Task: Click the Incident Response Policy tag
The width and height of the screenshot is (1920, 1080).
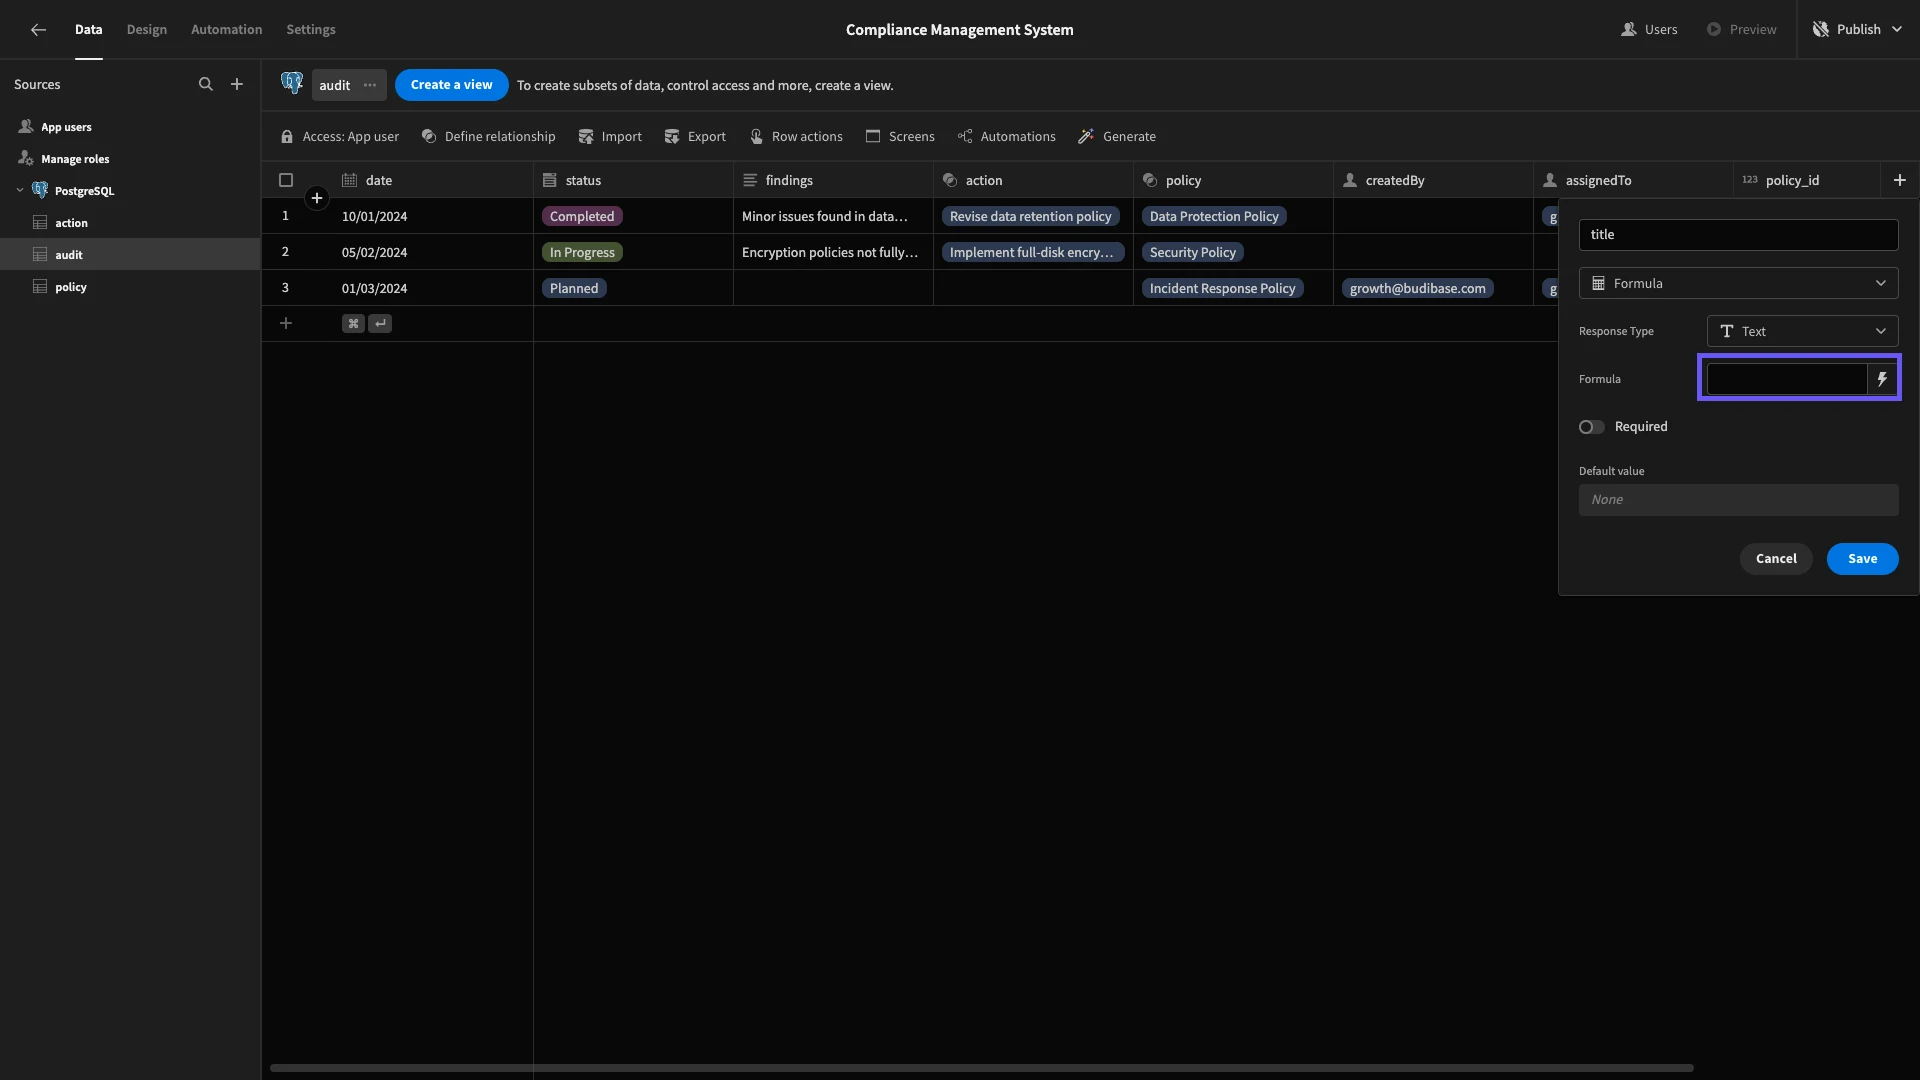Action: click(1222, 288)
